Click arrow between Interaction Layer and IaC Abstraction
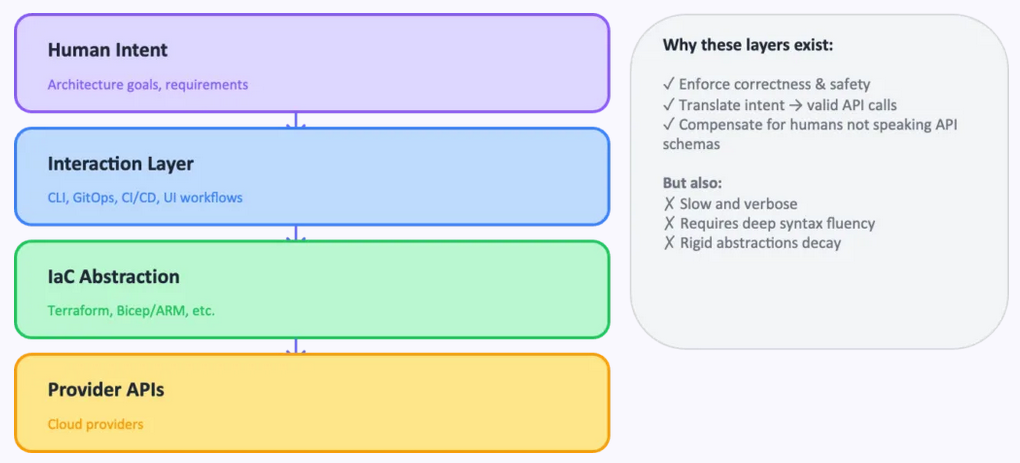1020x463 pixels. tap(296, 234)
